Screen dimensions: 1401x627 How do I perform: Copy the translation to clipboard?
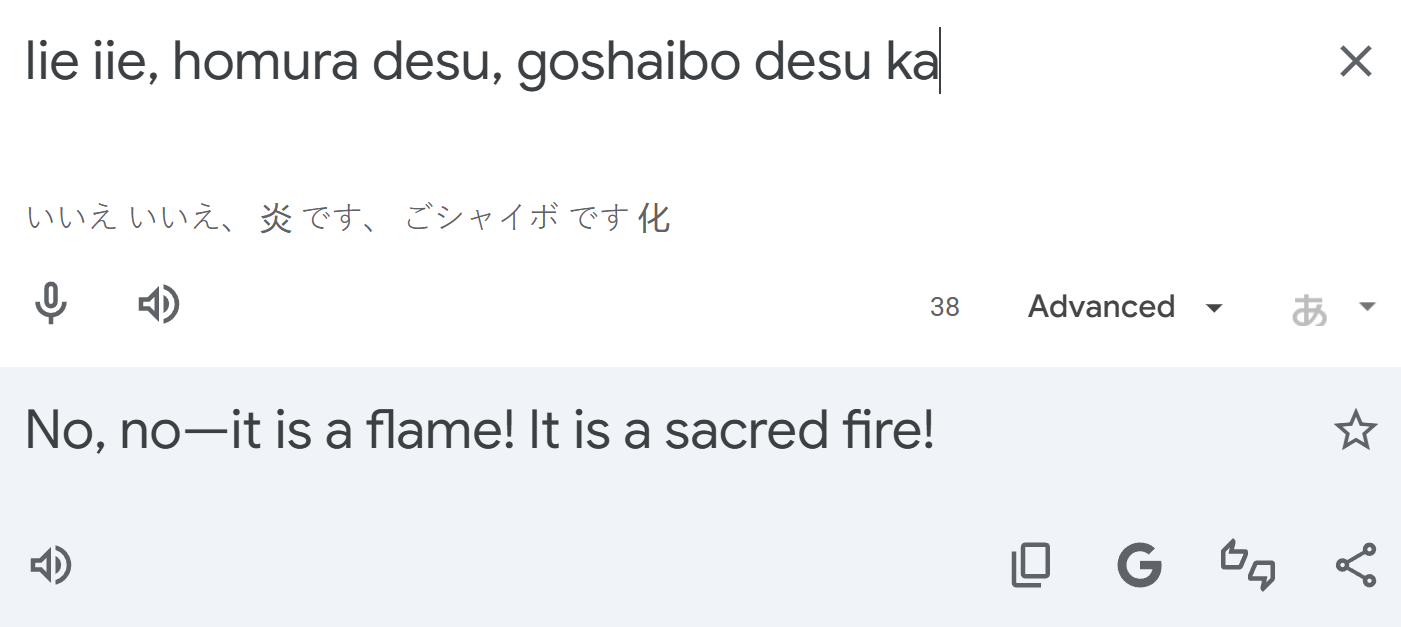pyautogui.click(x=1030, y=565)
